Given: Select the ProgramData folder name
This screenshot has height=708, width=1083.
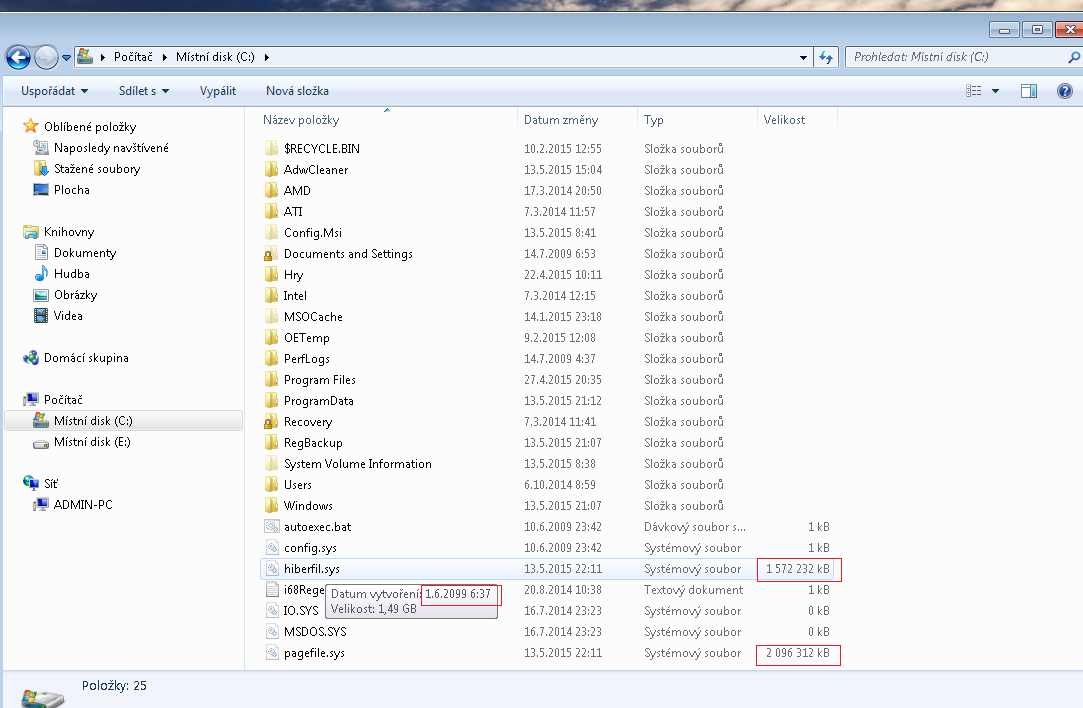Looking at the screenshot, I should coord(318,401).
